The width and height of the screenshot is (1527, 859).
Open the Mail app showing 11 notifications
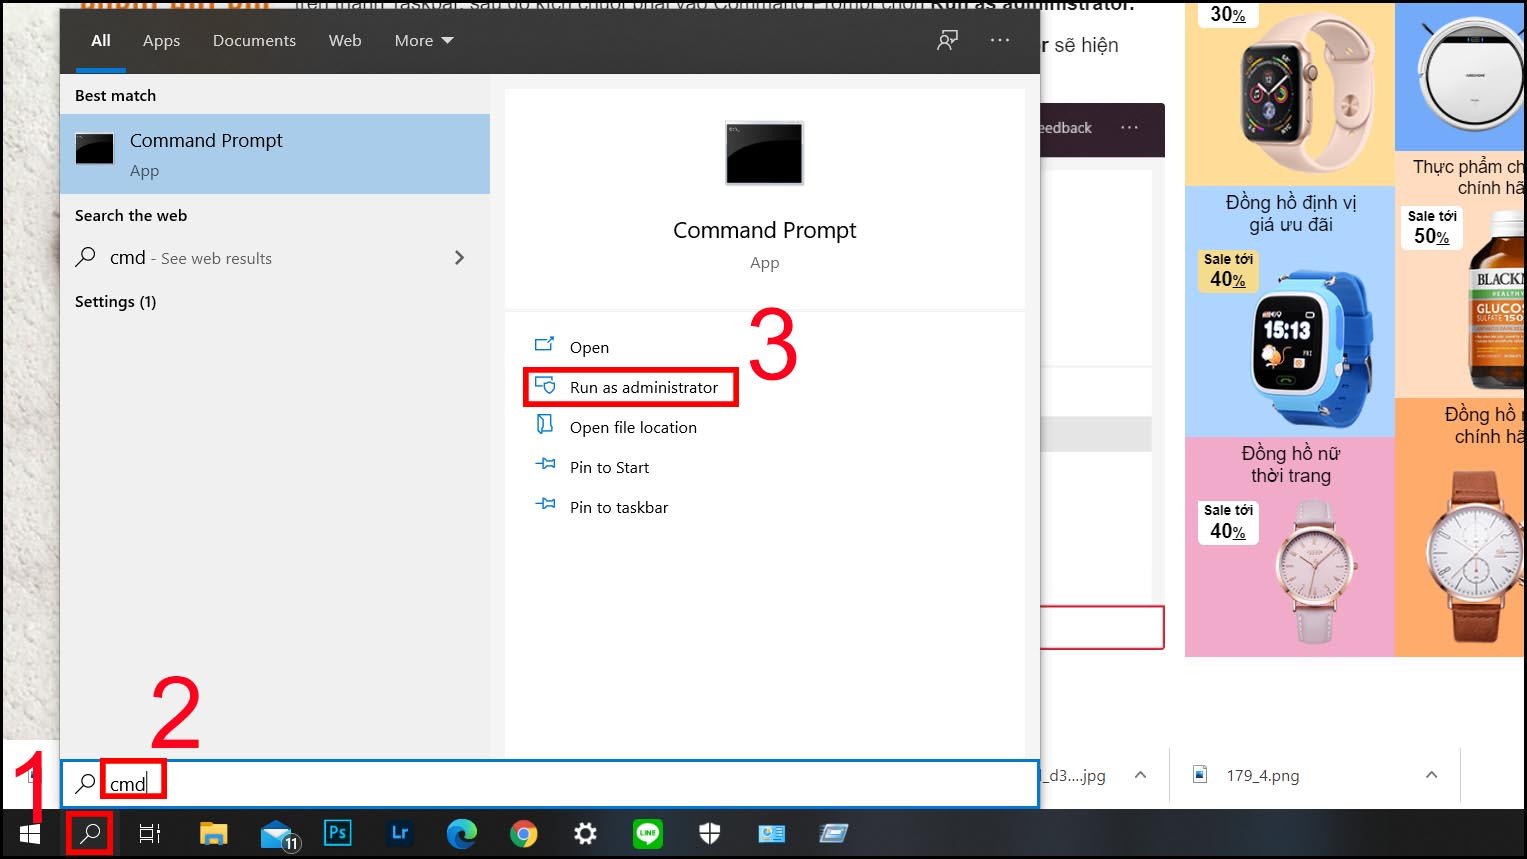(276, 833)
